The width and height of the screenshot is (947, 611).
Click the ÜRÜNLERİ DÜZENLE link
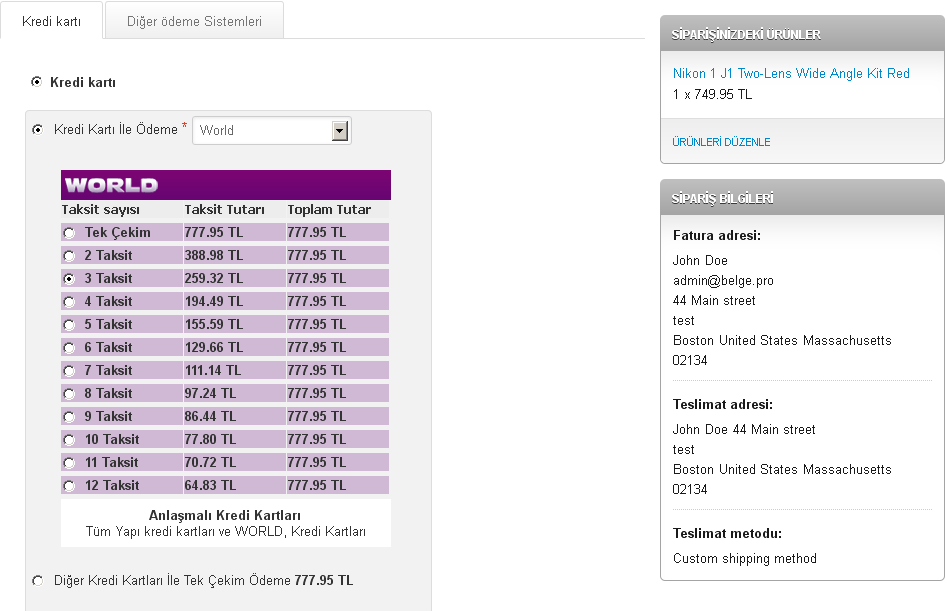click(721, 142)
